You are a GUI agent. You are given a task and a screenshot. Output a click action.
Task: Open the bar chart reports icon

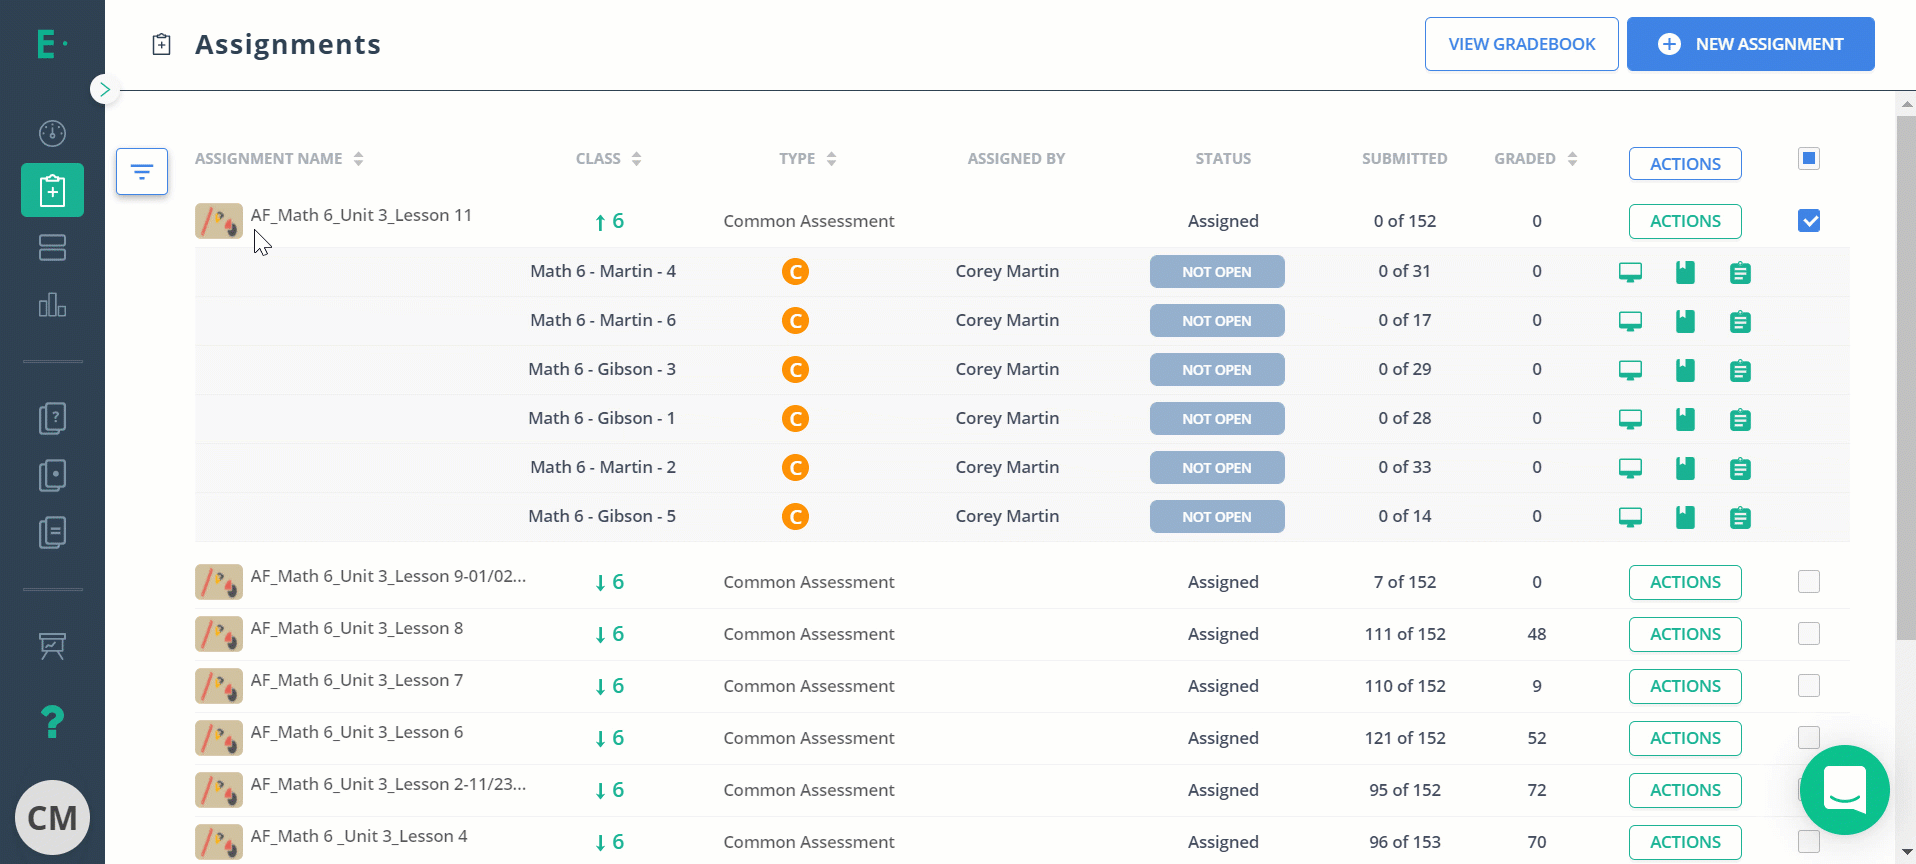click(52, 305)
